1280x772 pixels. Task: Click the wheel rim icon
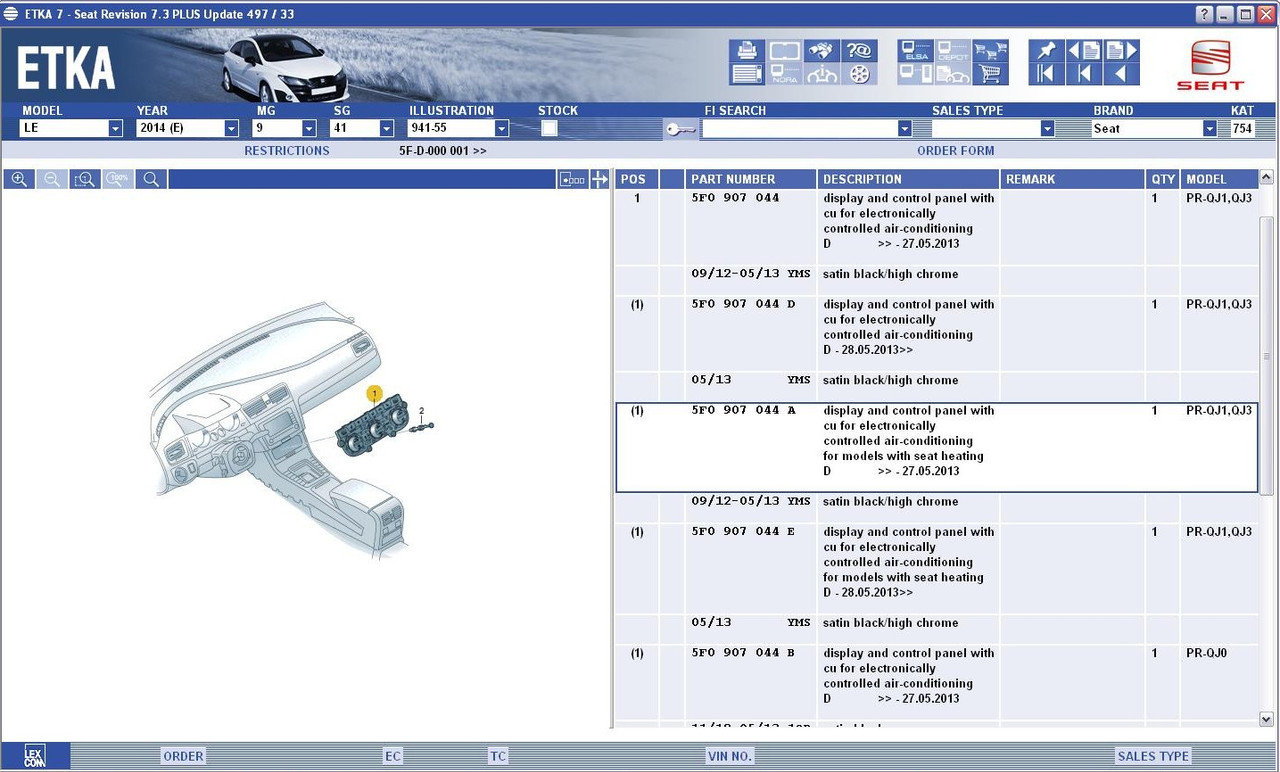859,74
